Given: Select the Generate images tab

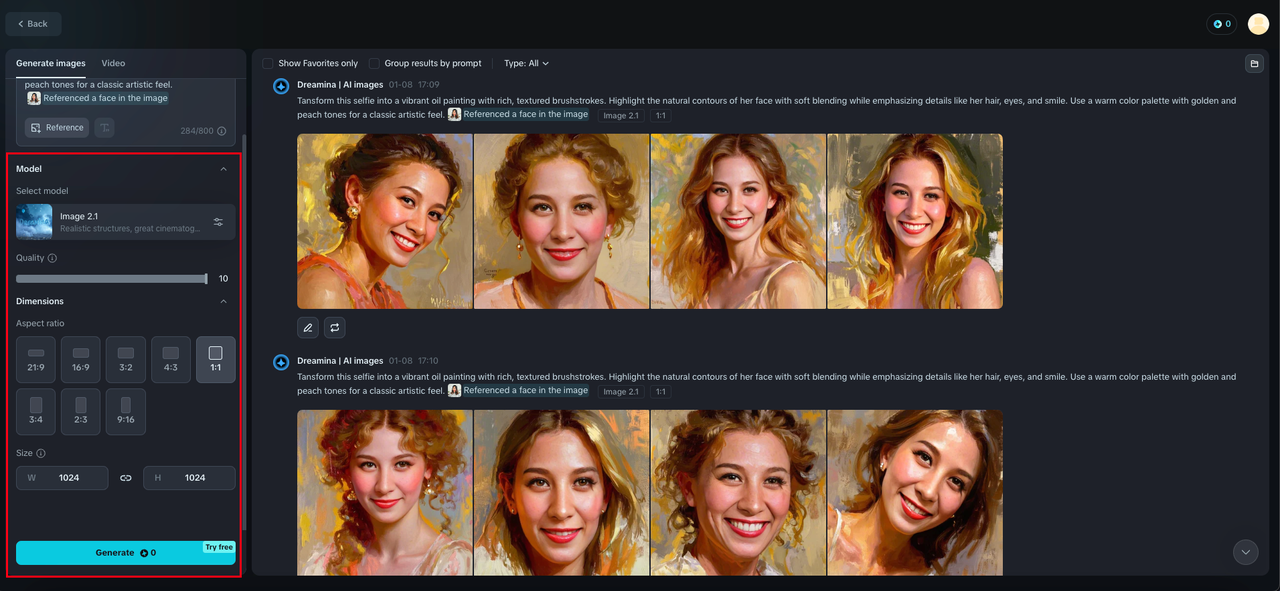Looking at the screenshot, I should (51, 63).
